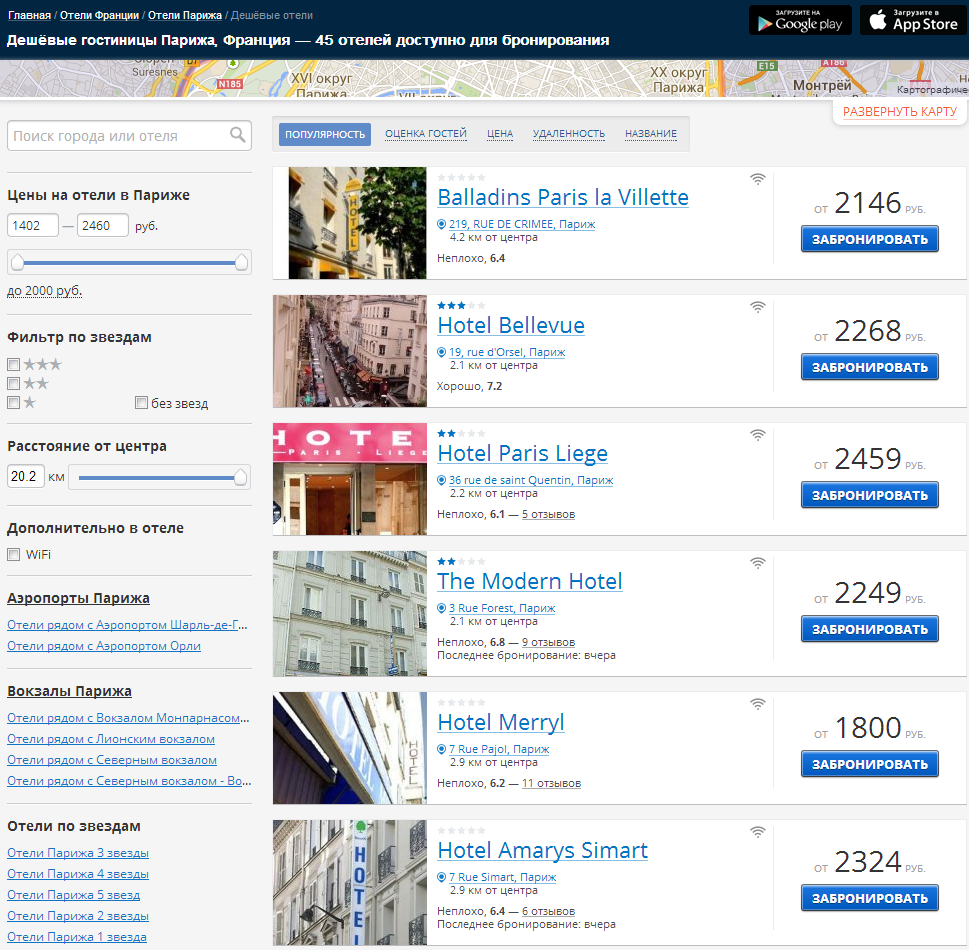Click map pin next to 36 rue de saint Quentin
This screenshot has width=969, height=950.
441,480
